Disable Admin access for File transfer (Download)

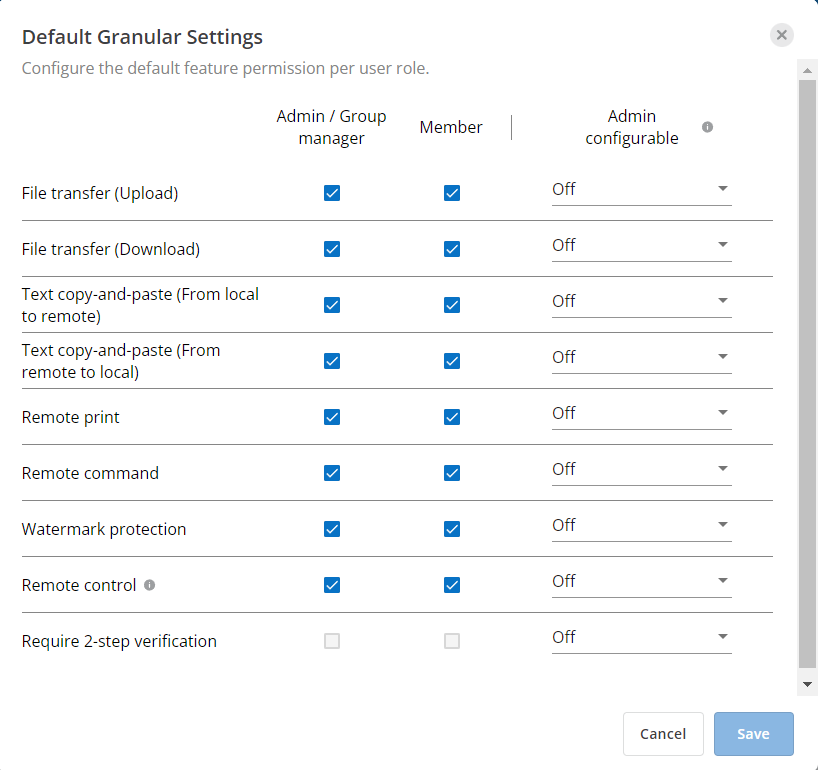pyautogui.click(x=331, y=249)
